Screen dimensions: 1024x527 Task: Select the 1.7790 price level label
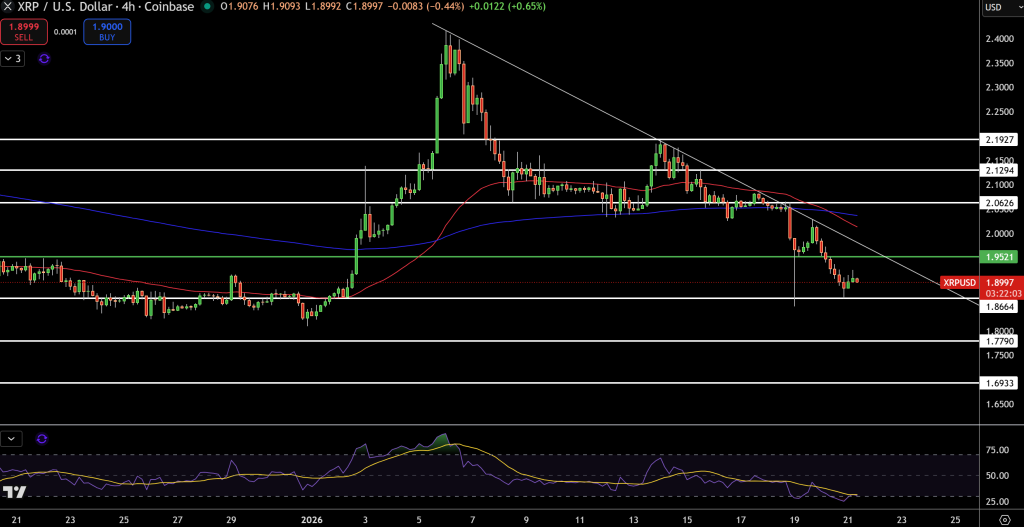[999, 341]
